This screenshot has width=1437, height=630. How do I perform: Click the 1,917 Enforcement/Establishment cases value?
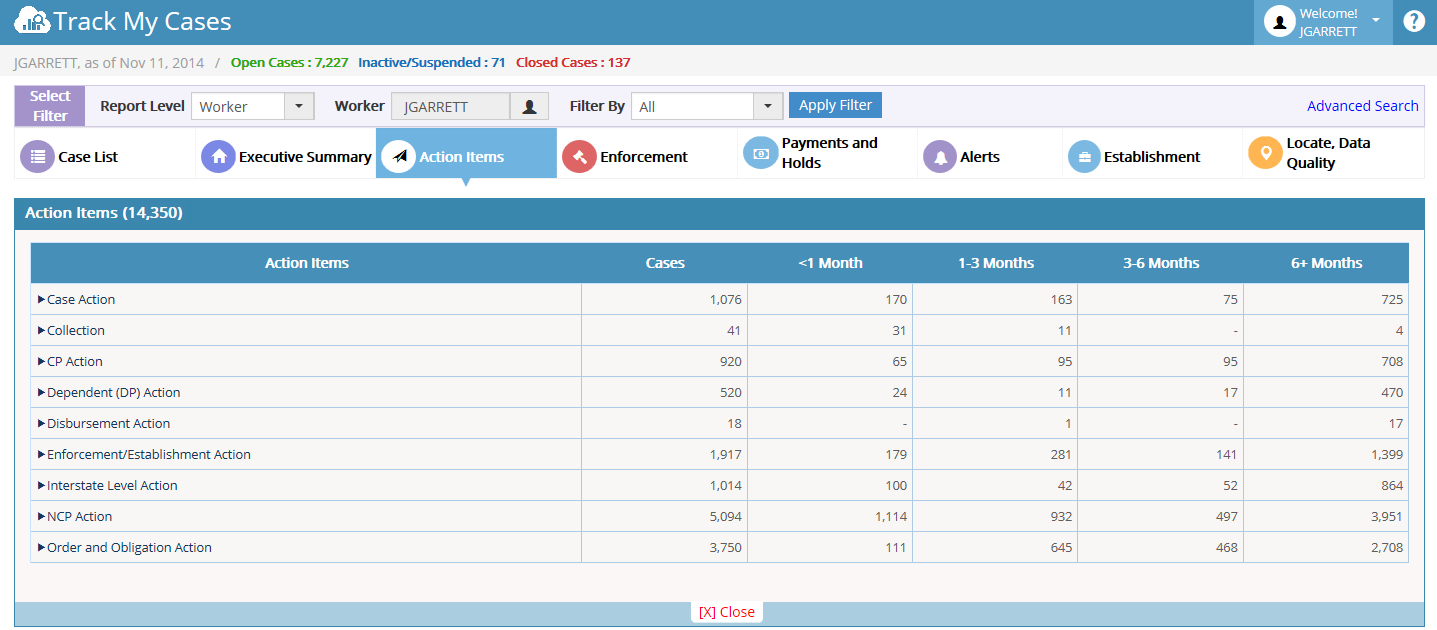click(x=725, y=454)
